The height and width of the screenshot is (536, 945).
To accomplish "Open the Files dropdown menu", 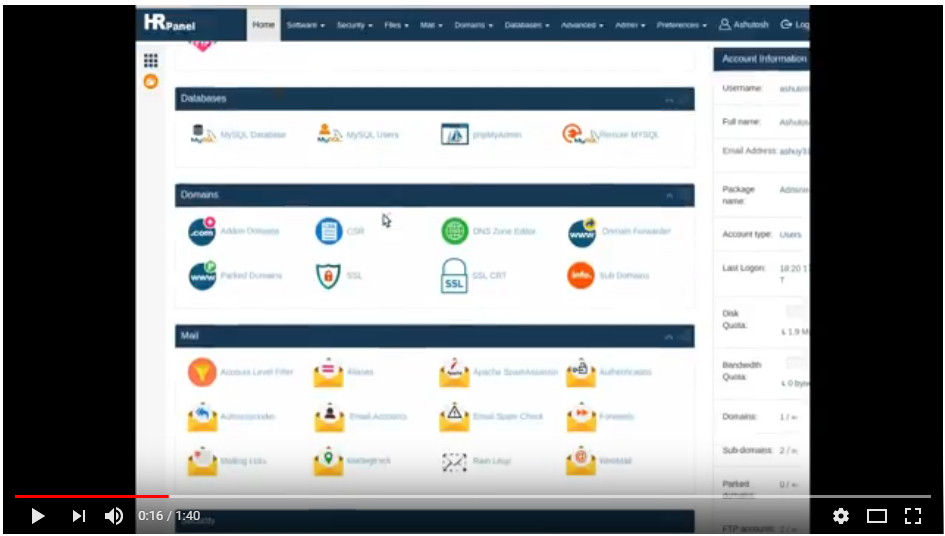I will [396, 25].
